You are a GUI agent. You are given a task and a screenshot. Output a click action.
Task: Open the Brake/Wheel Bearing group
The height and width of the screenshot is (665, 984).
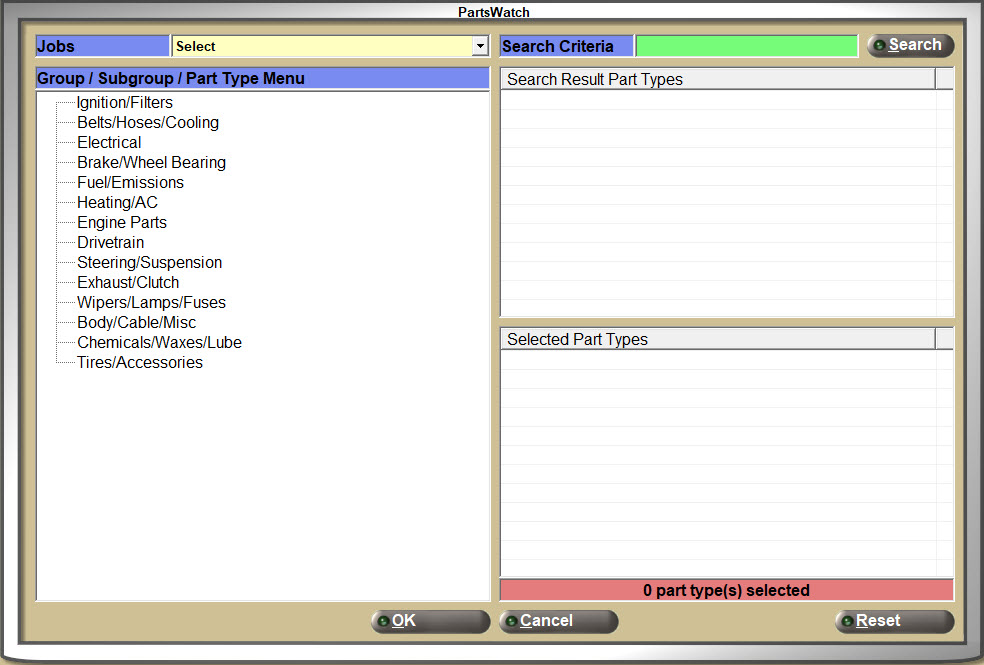pos(151,163)
